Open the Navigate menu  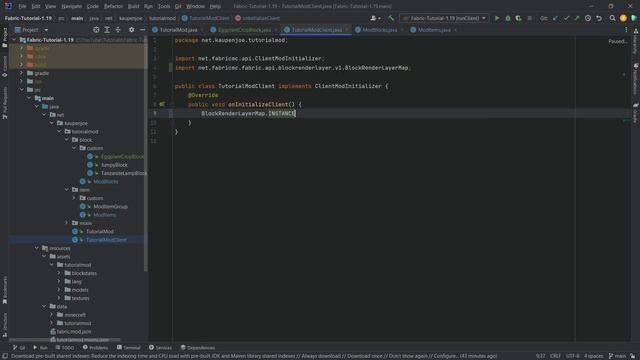coord(71,6)
